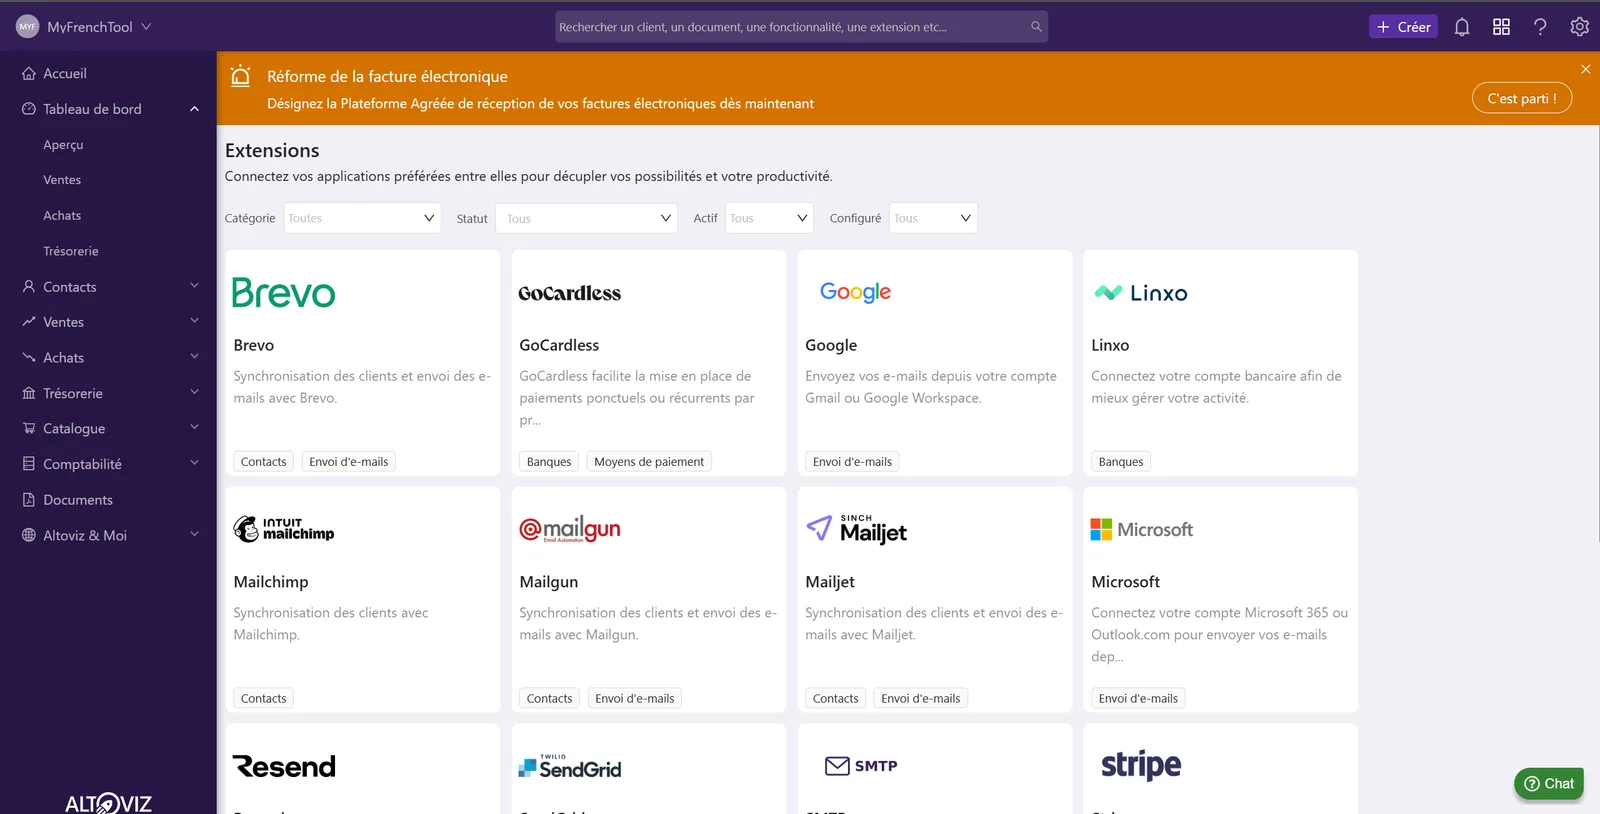Open the Statut dropdown

pos(587,218)
